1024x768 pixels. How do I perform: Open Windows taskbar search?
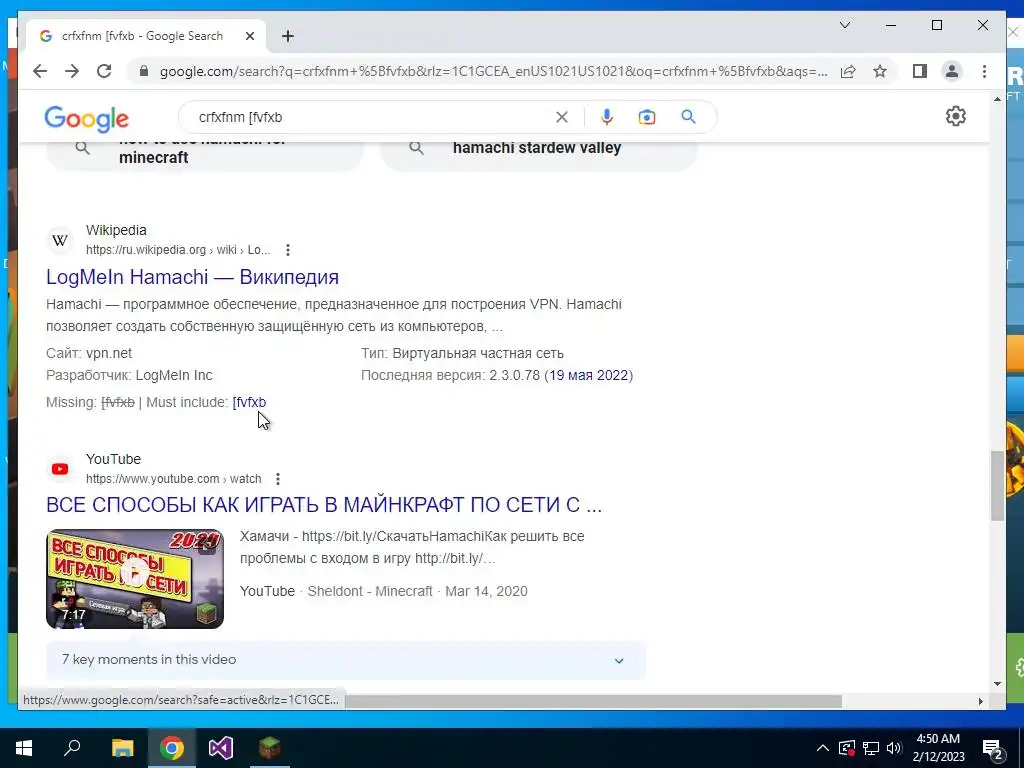(72, 748)
